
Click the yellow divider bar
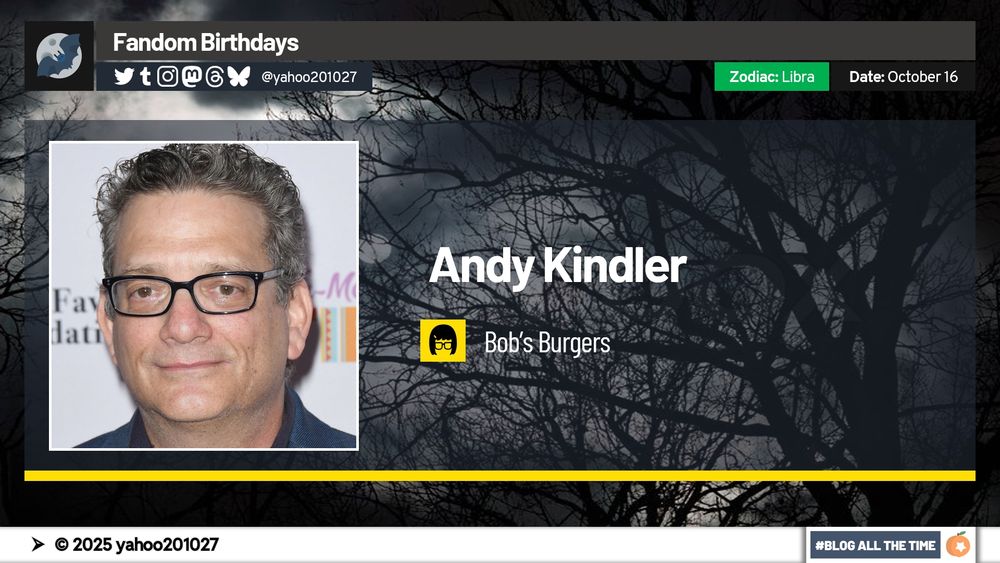[x=500, y=476]
